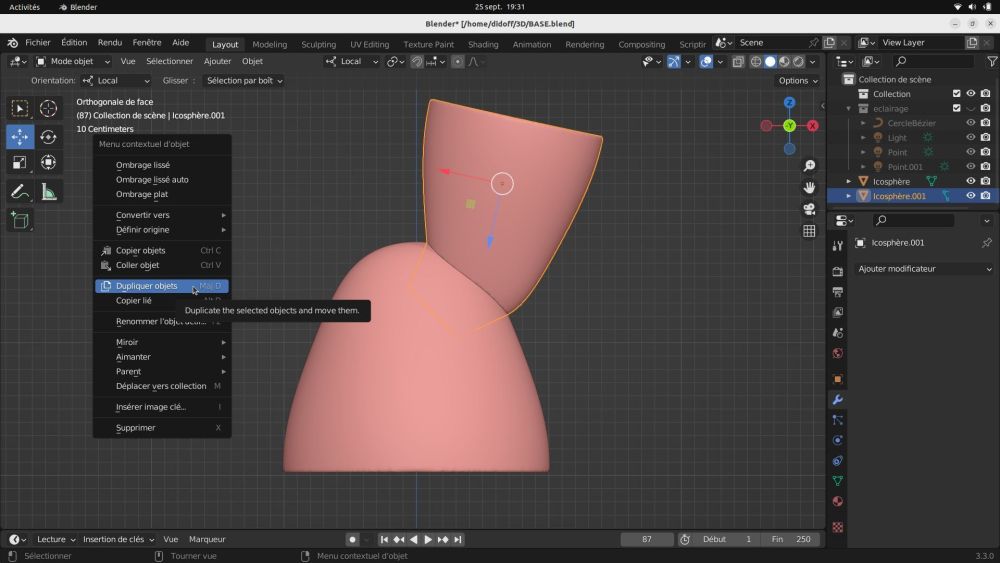Select the 3D Cursor tool

tap(48, 109)
